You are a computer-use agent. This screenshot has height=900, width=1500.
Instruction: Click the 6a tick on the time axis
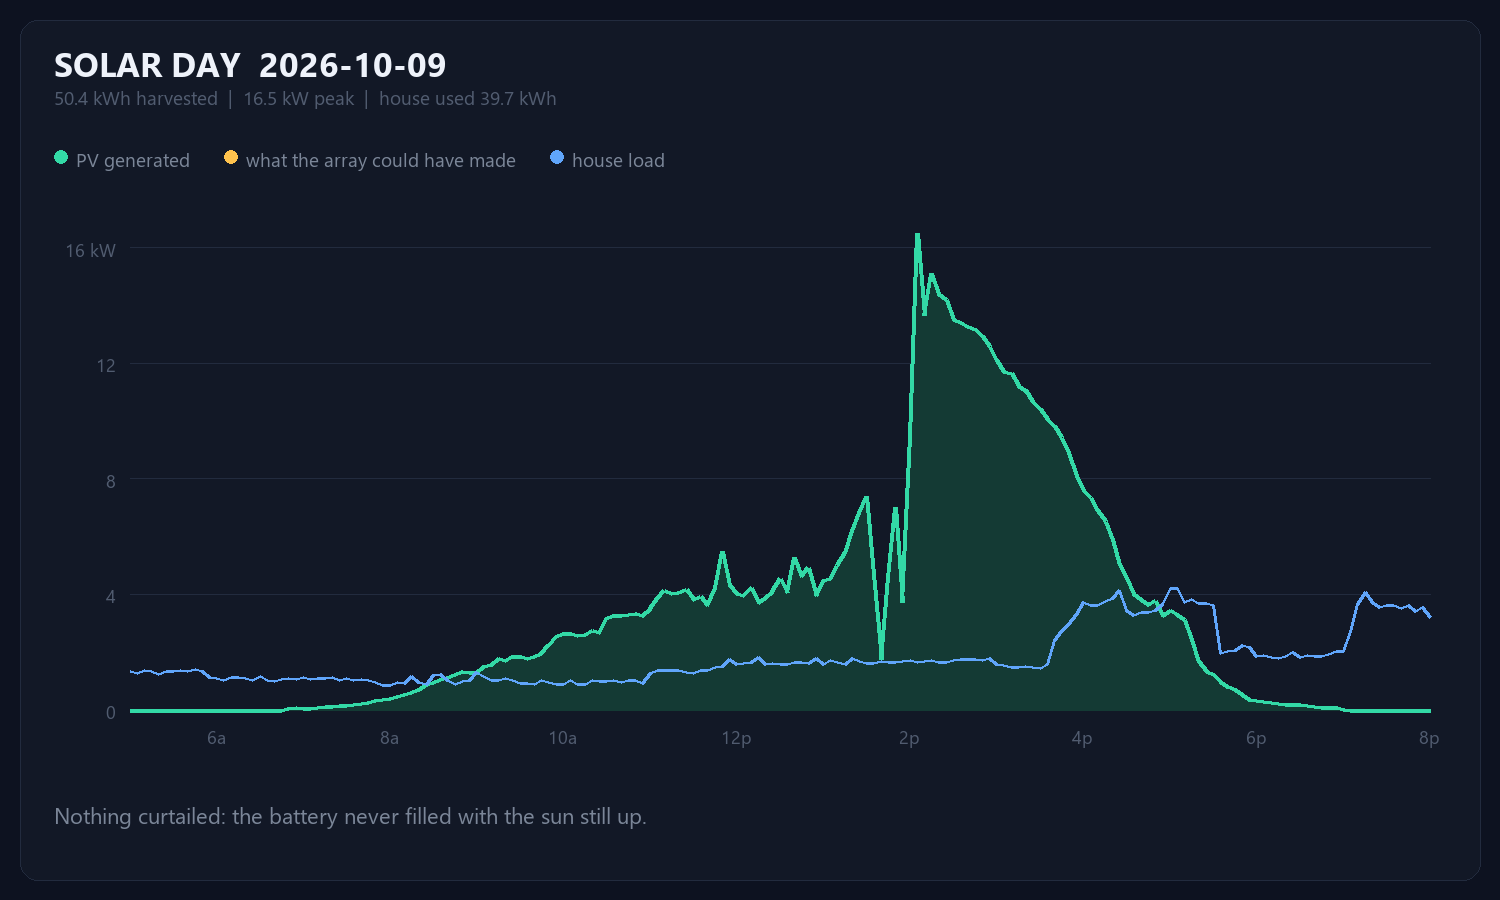click(216, 739)
